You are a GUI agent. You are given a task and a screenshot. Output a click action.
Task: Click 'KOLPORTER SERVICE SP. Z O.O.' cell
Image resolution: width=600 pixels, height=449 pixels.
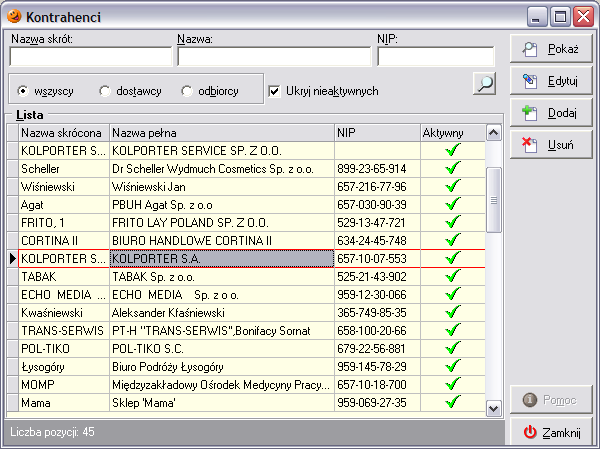222,150
